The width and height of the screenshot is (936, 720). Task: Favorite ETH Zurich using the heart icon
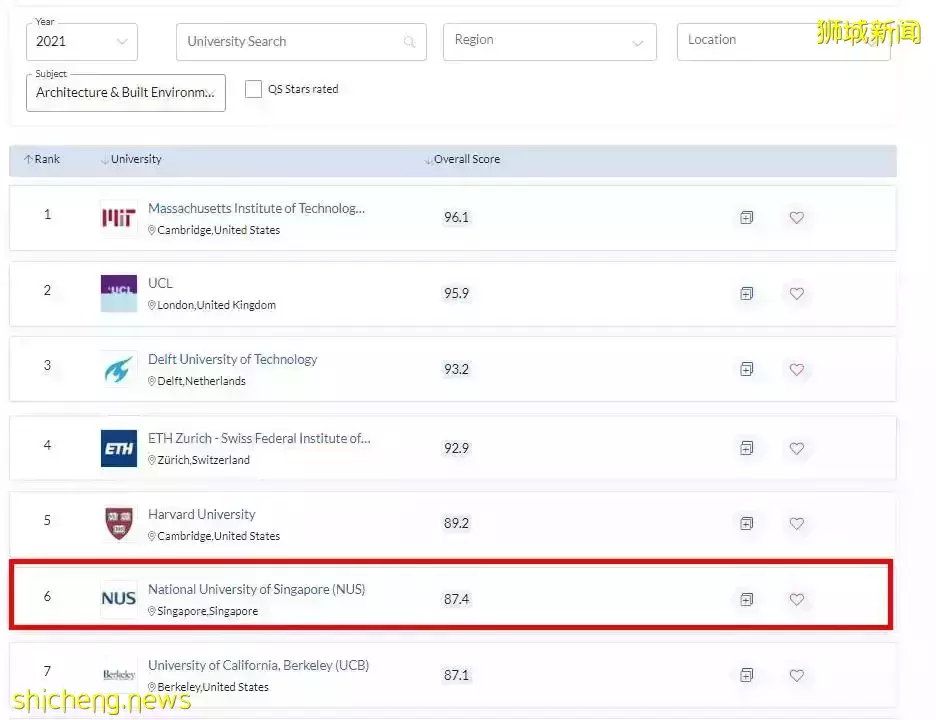coord(797,448)
